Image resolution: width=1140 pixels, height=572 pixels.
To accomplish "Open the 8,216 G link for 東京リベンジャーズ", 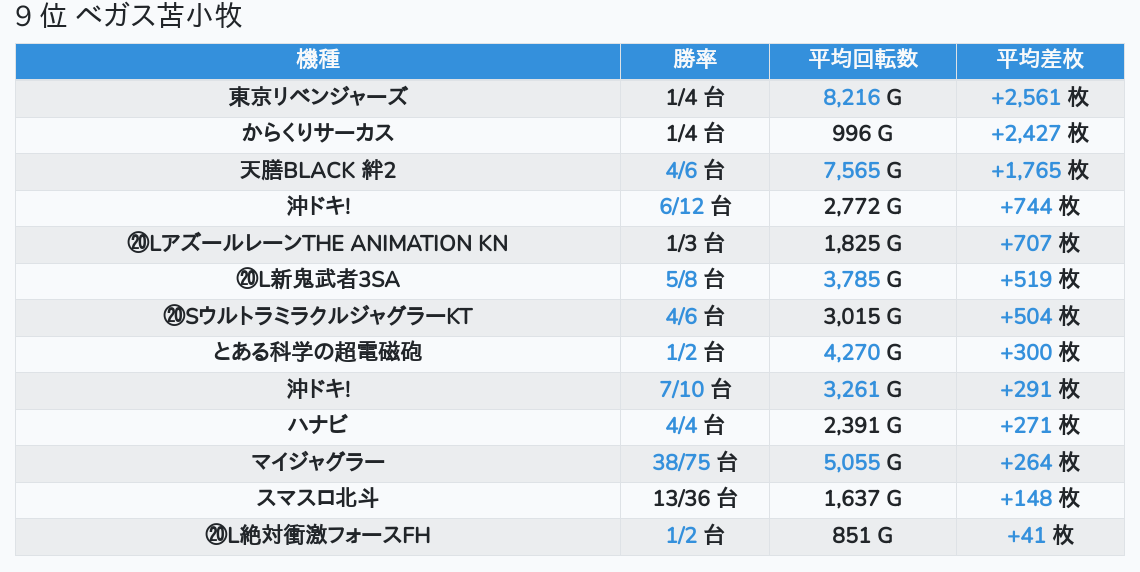I will 852,97.
